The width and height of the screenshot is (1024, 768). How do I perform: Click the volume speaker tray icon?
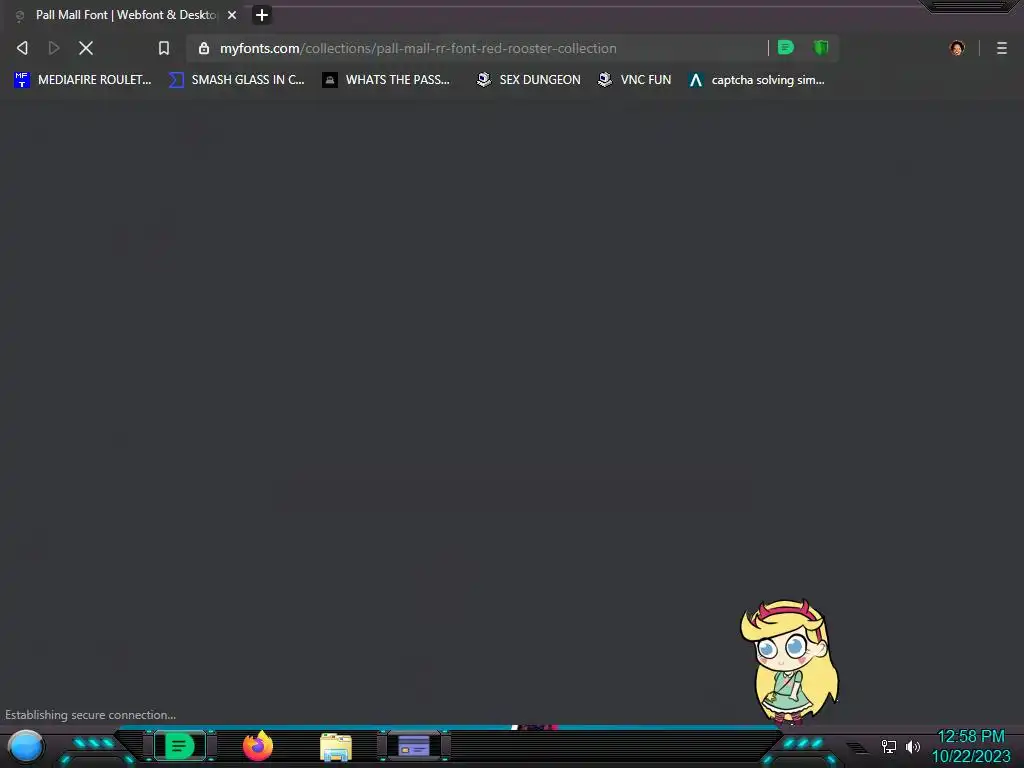click(913, 746)
